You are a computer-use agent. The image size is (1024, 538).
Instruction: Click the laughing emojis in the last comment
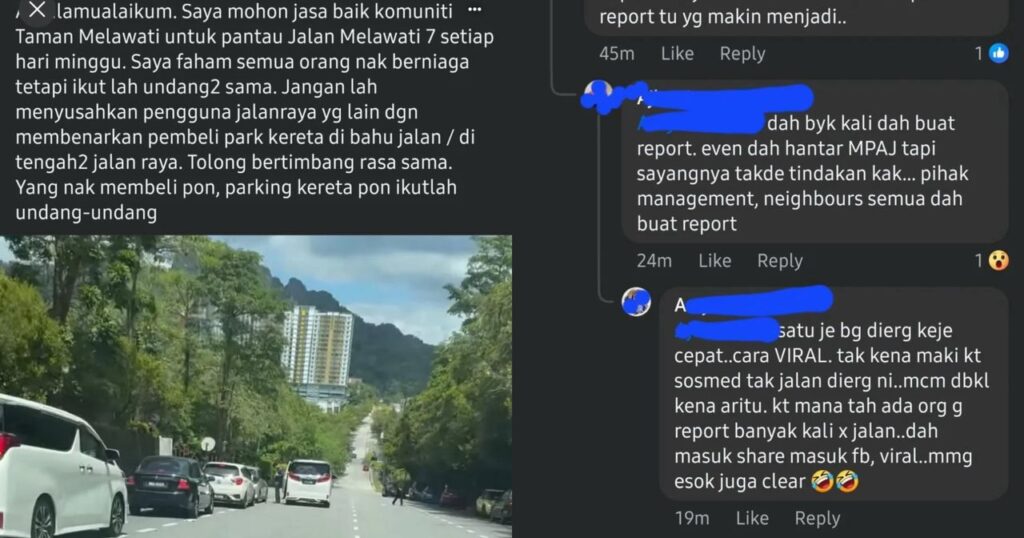coord(835,482)
